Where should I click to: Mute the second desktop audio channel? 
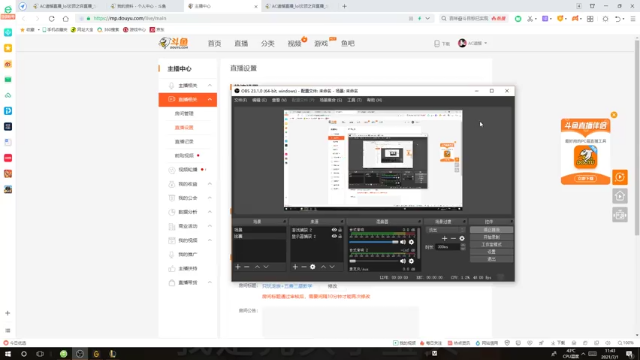click(403, 261)
